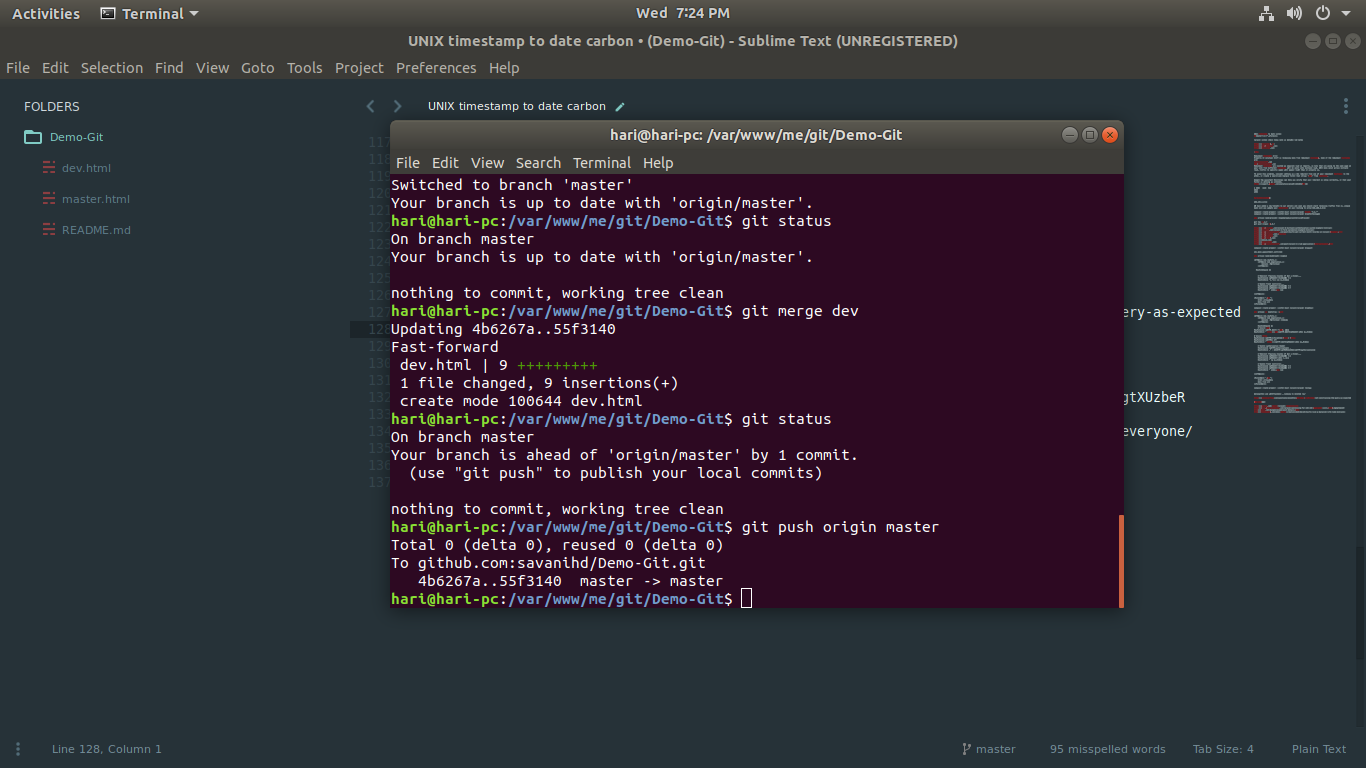
Task: Click the volume icon in the top bar
Action: 1294,13
